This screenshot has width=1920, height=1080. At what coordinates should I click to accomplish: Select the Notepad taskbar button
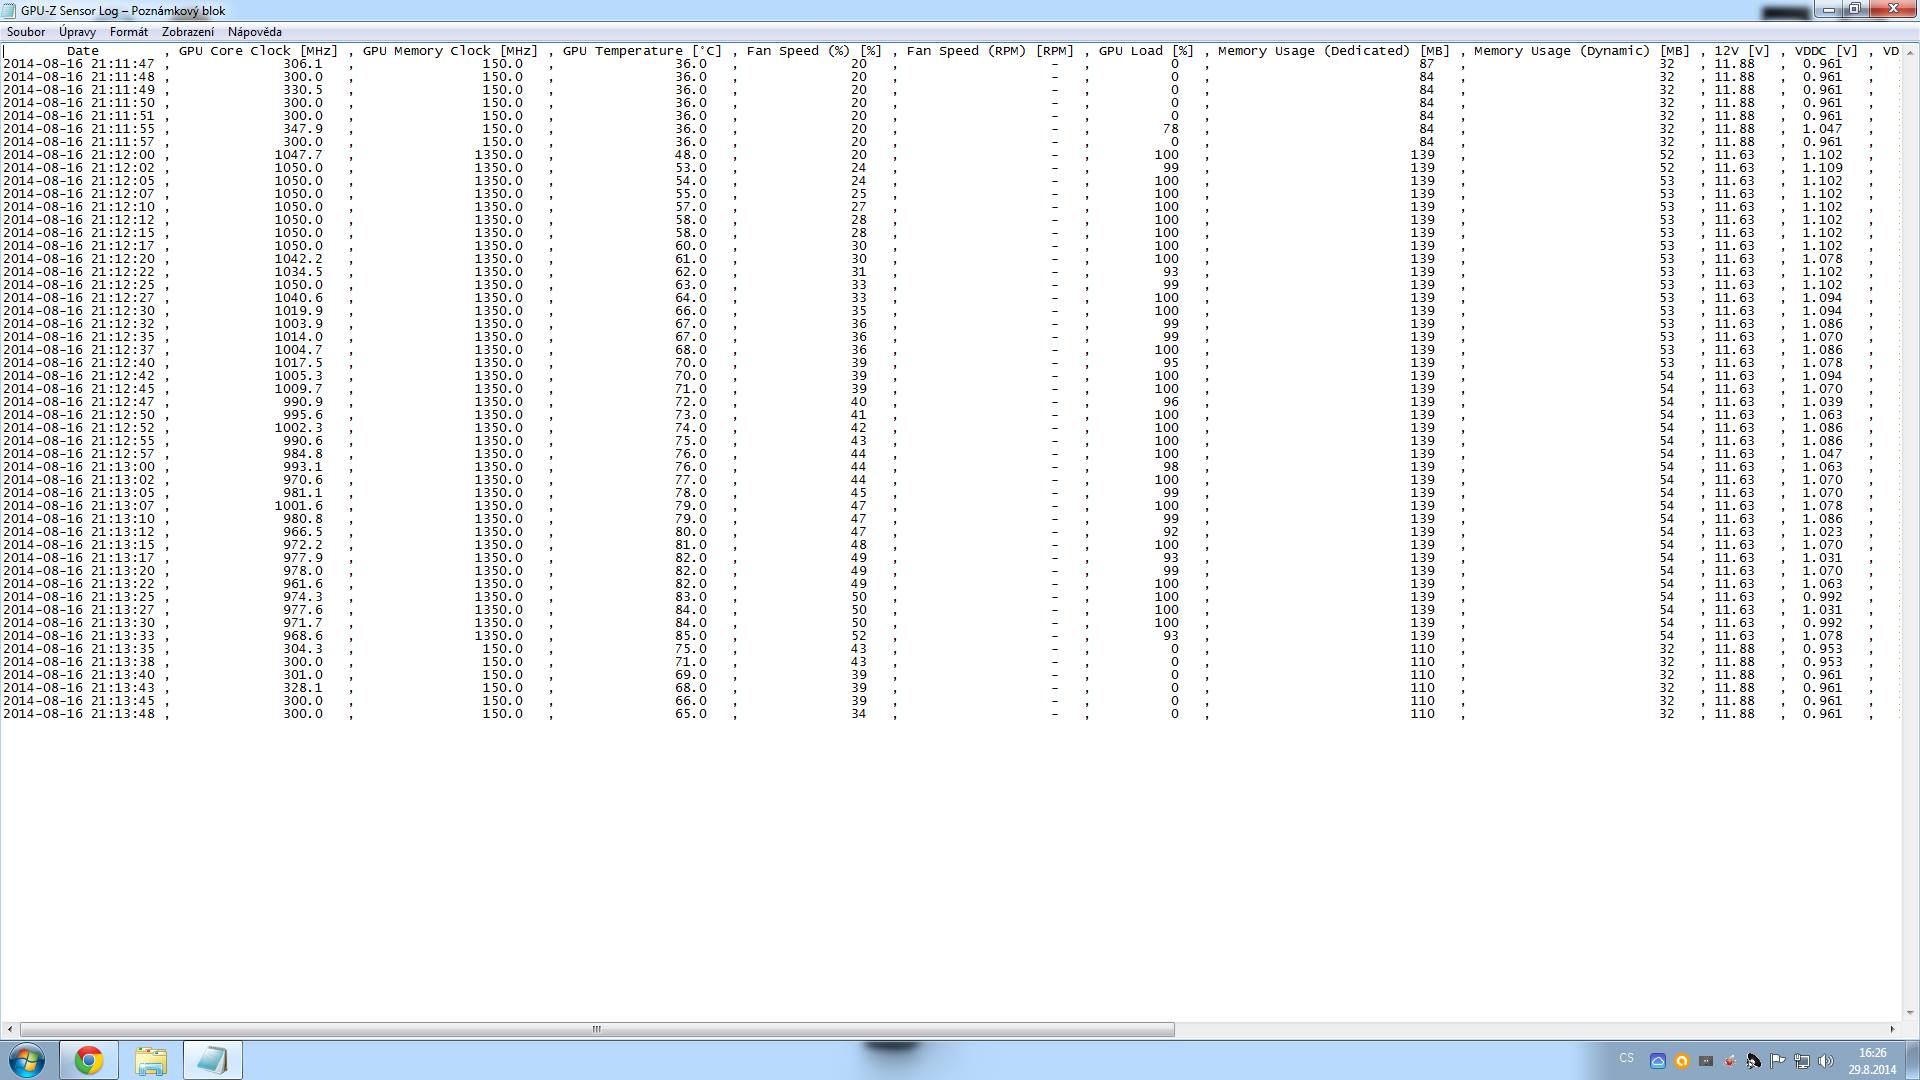[x=212, y=1060]
